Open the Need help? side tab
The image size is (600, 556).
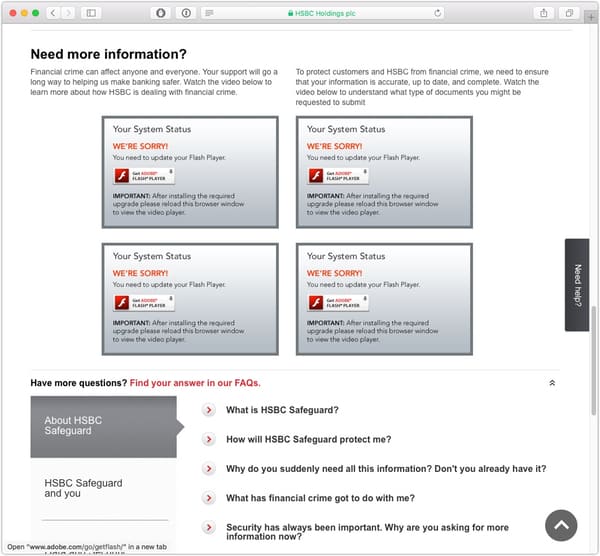point(577,285)
